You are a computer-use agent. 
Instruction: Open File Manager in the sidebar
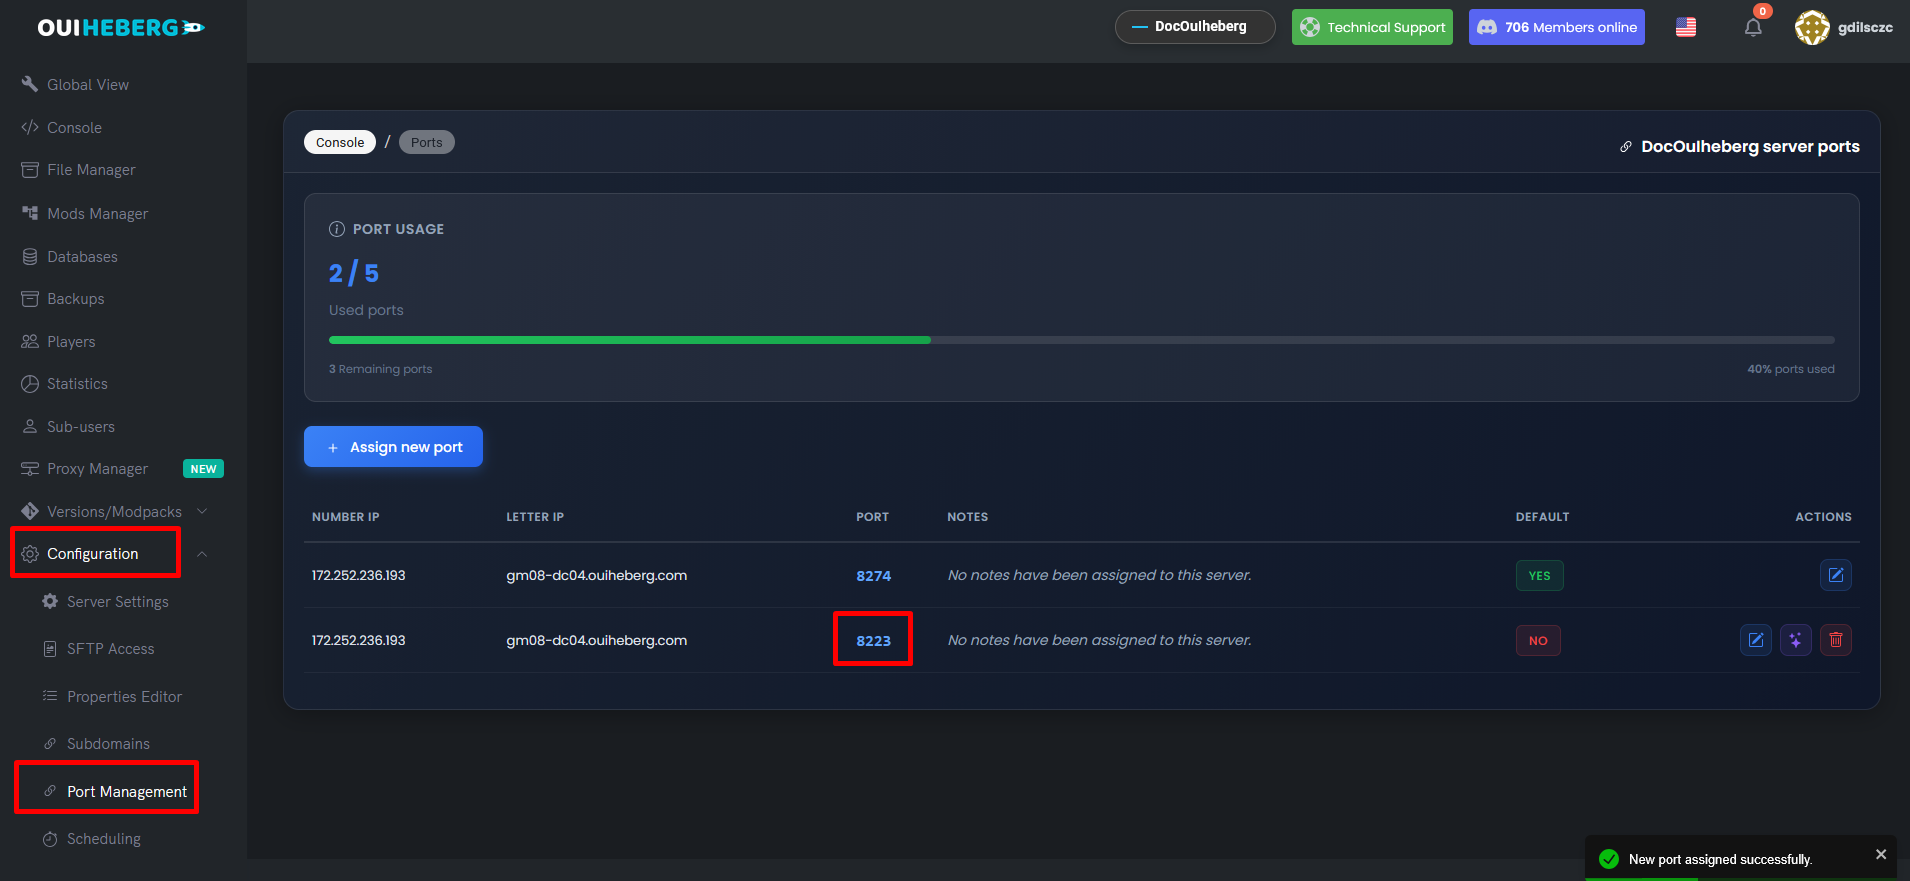(91, 170)
